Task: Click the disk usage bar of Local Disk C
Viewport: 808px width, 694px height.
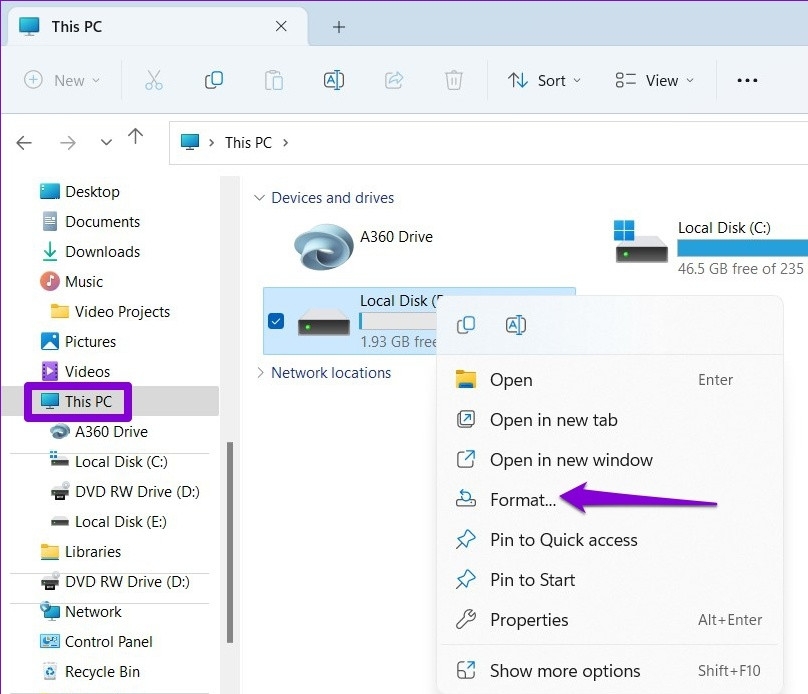Action: tap(744, 245)
